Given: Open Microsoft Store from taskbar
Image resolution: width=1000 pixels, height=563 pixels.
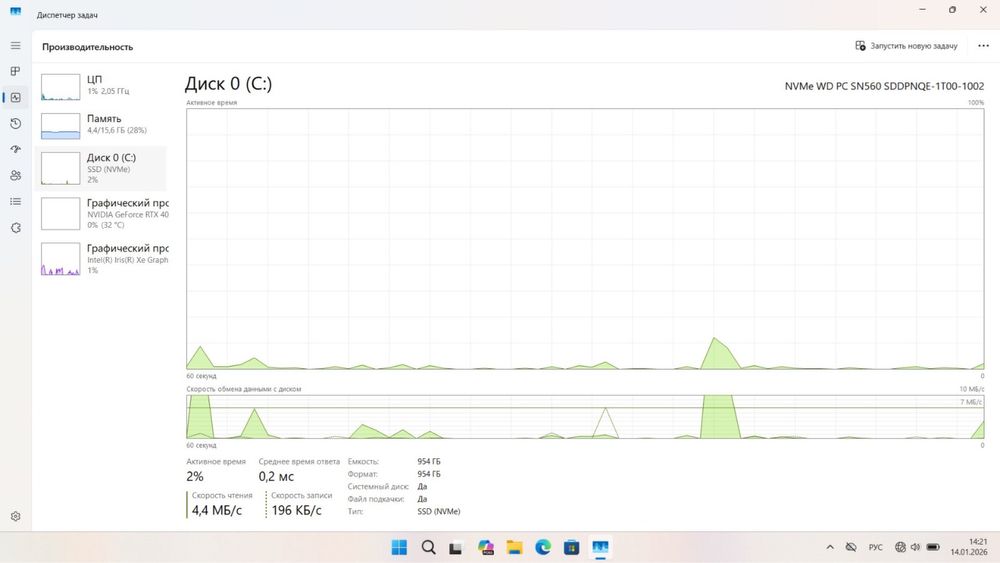Looking at the screenshot, I should pos(571,547).
